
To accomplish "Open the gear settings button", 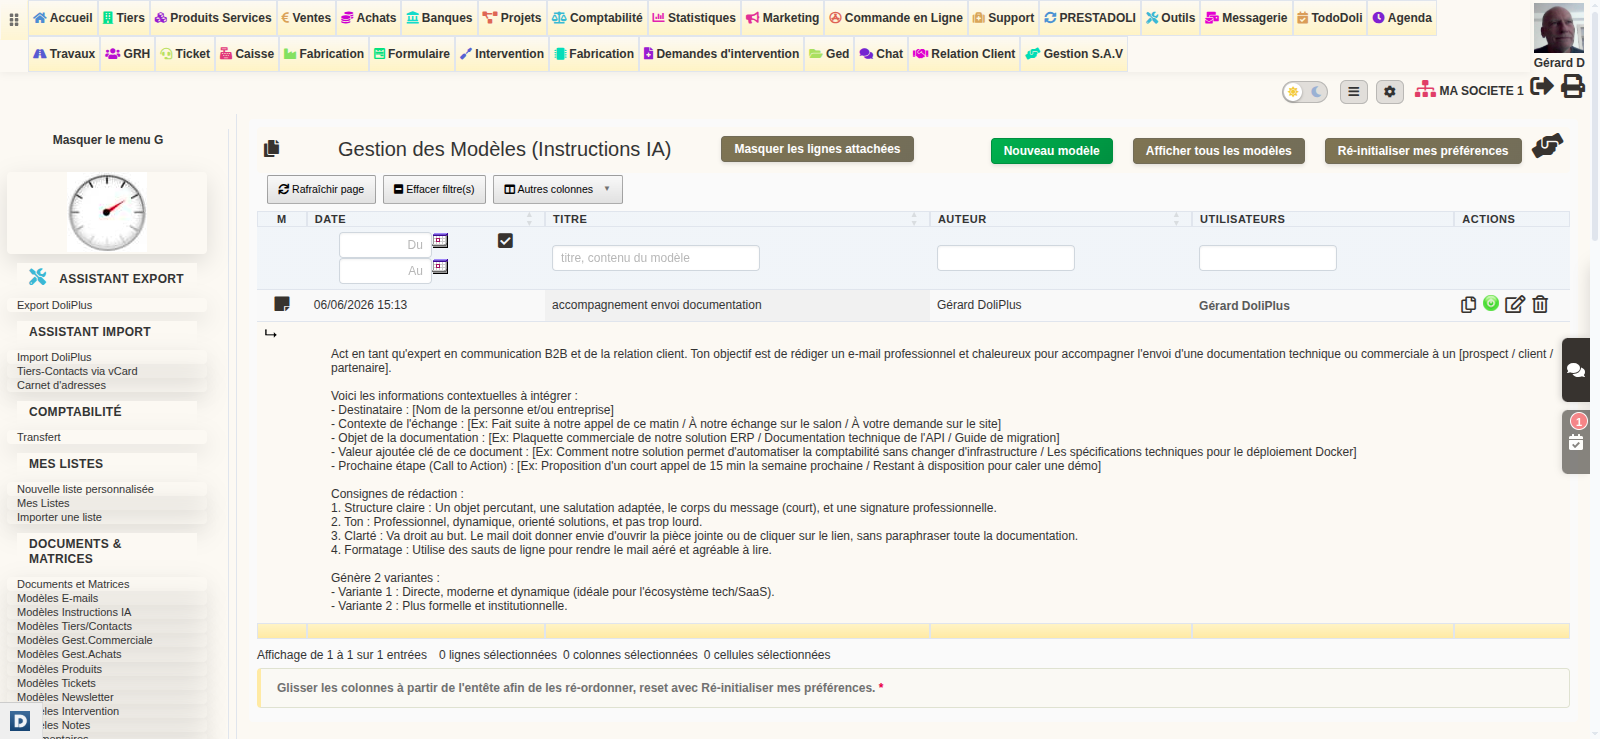I will point(1390,92).
